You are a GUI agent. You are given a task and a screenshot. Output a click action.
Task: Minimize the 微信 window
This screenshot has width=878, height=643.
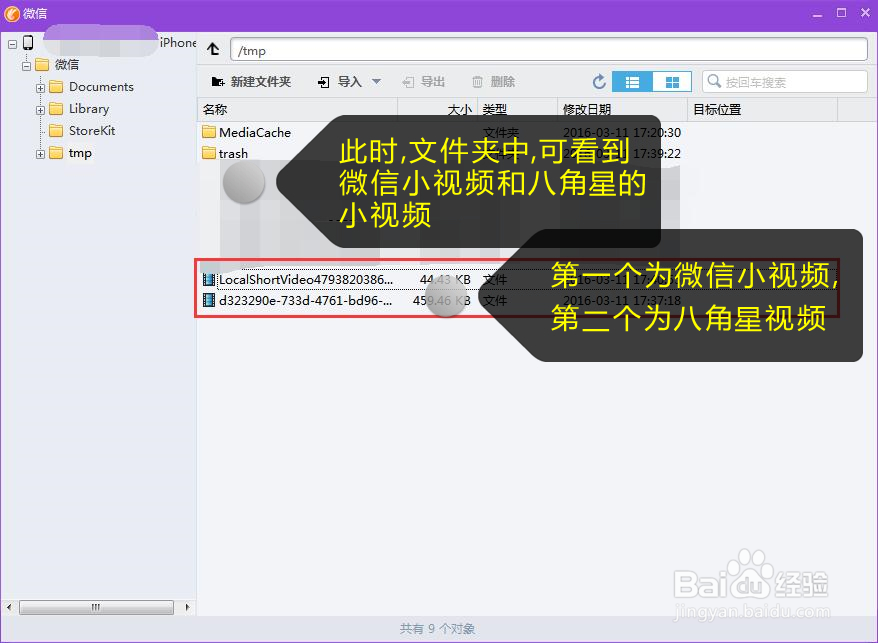point(818,13)
